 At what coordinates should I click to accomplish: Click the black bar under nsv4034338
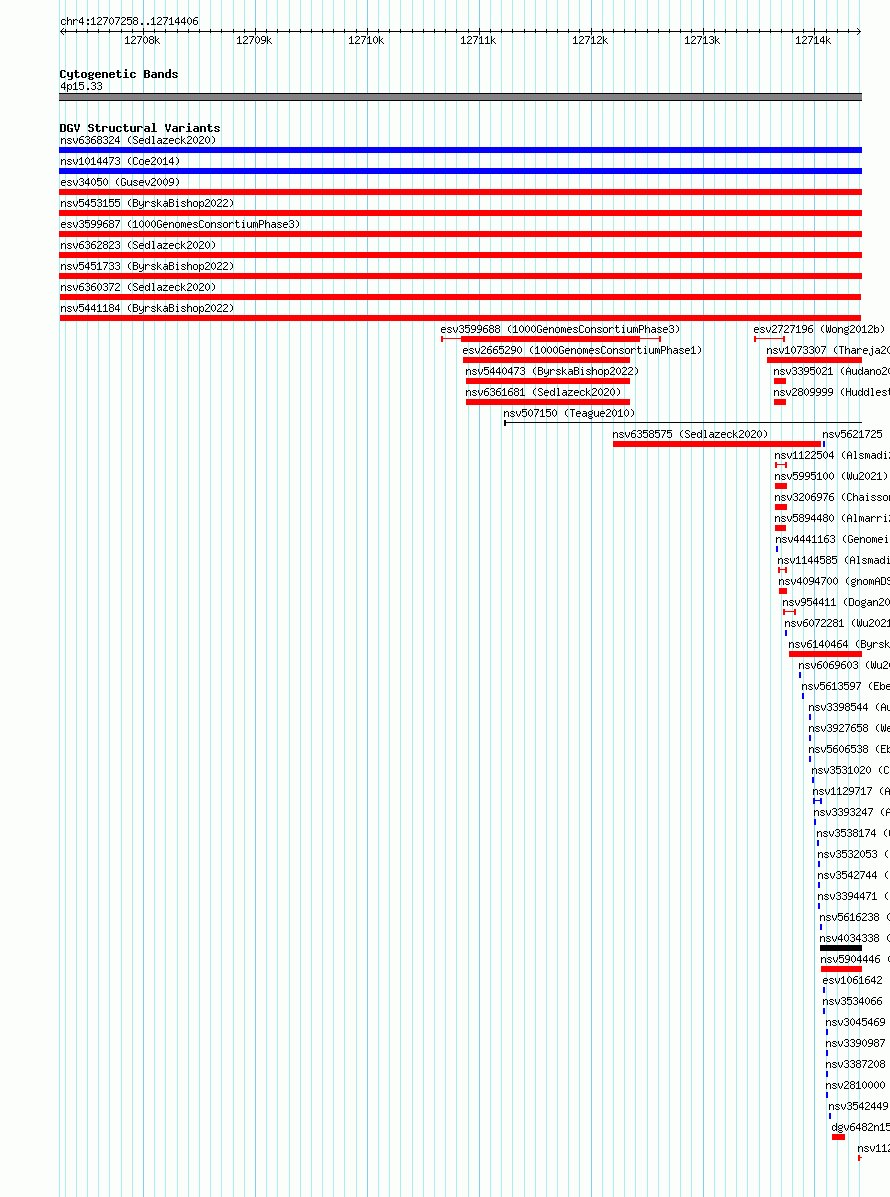(840, 947)
